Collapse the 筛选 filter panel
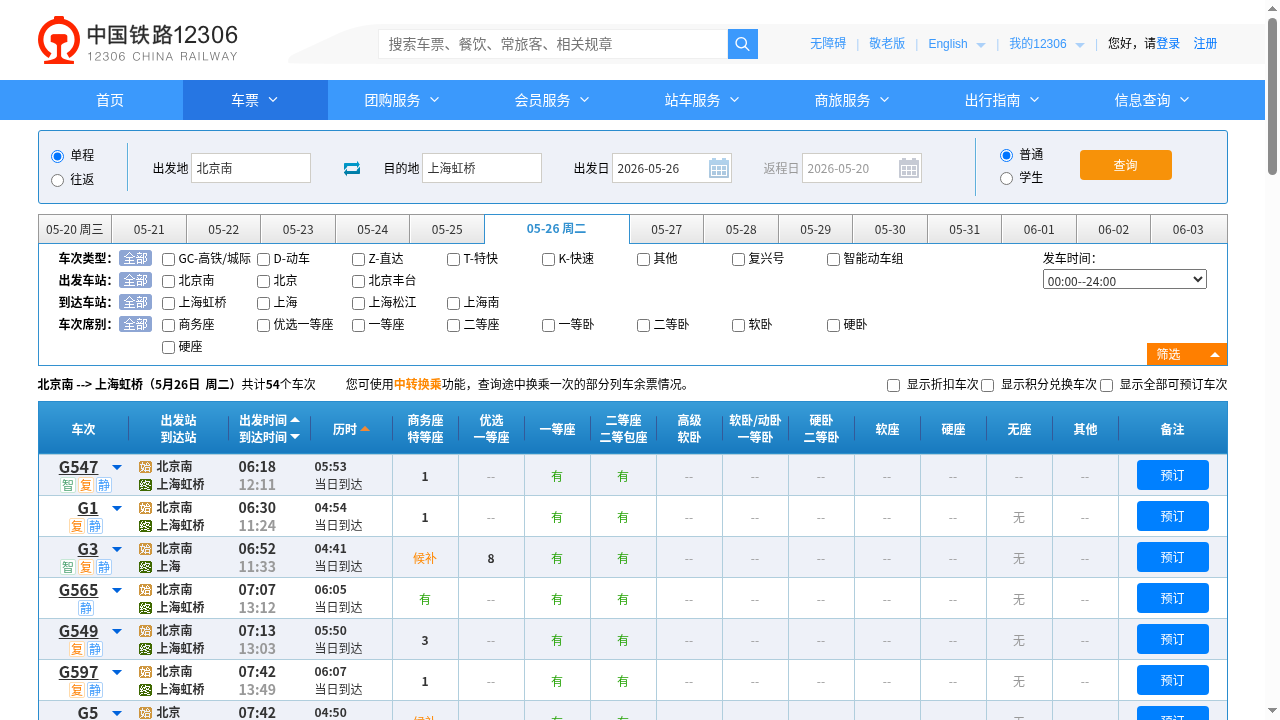The height and width of the screenshot is (720, 1280). (1187, 354)
